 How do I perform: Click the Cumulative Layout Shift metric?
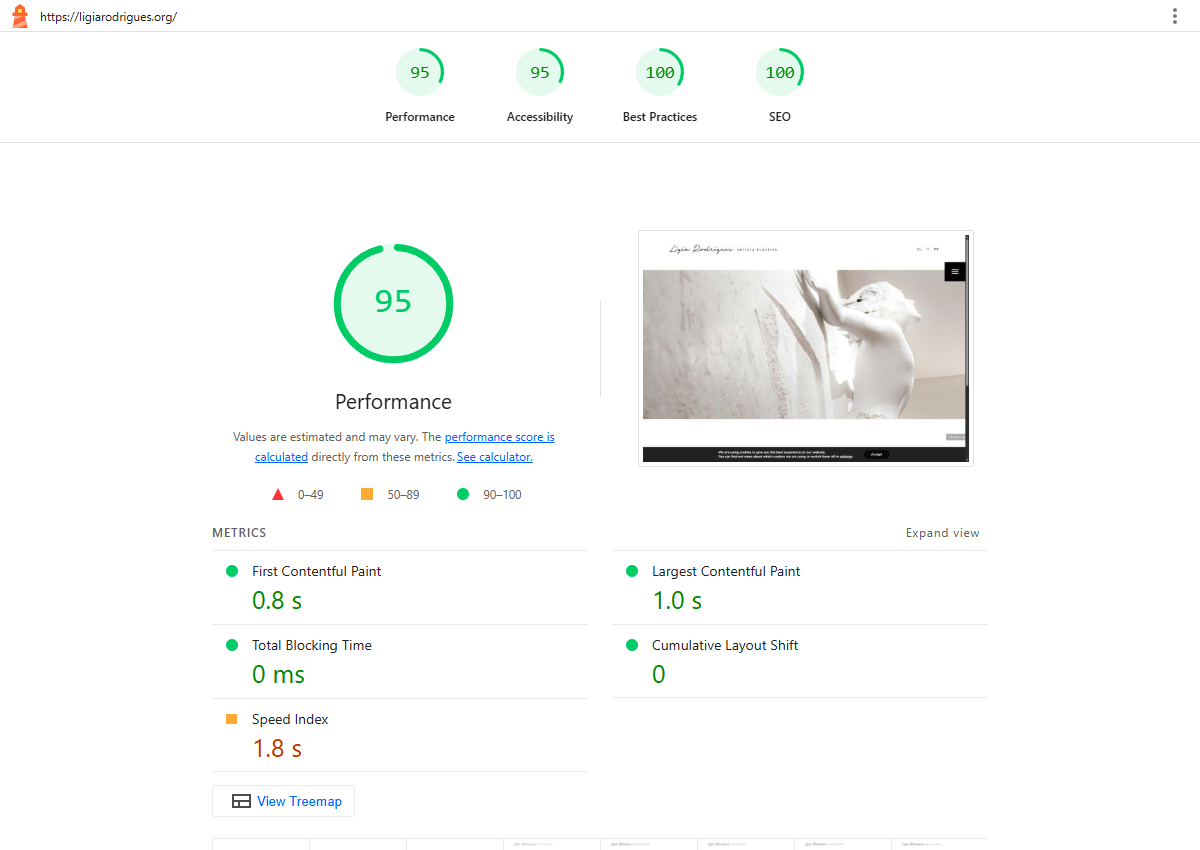[x=800, y=662]
